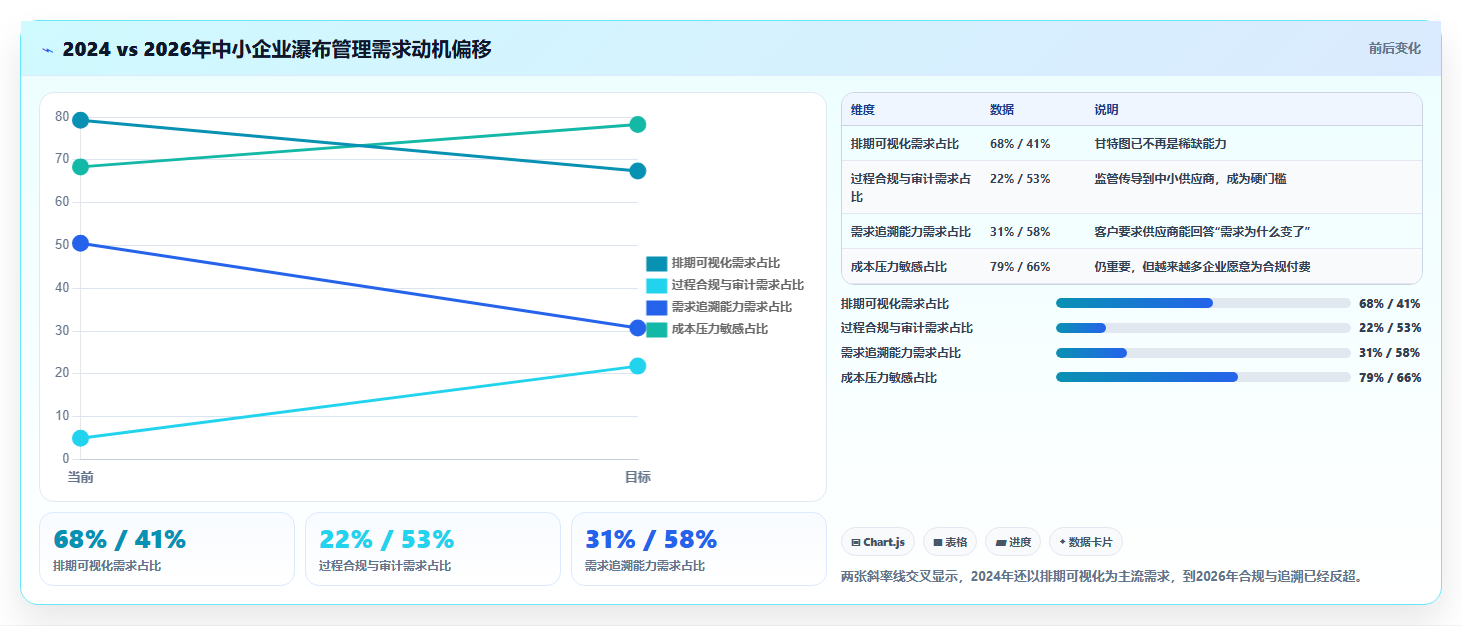Click the Chart.js tag chip
Viewport: 1462px width, 626px height.
coord(878,542)
